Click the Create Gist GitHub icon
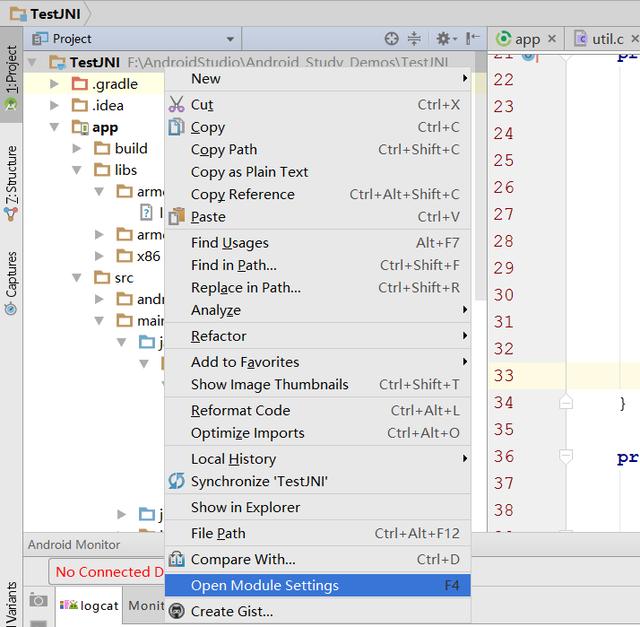 pos(176,611)
